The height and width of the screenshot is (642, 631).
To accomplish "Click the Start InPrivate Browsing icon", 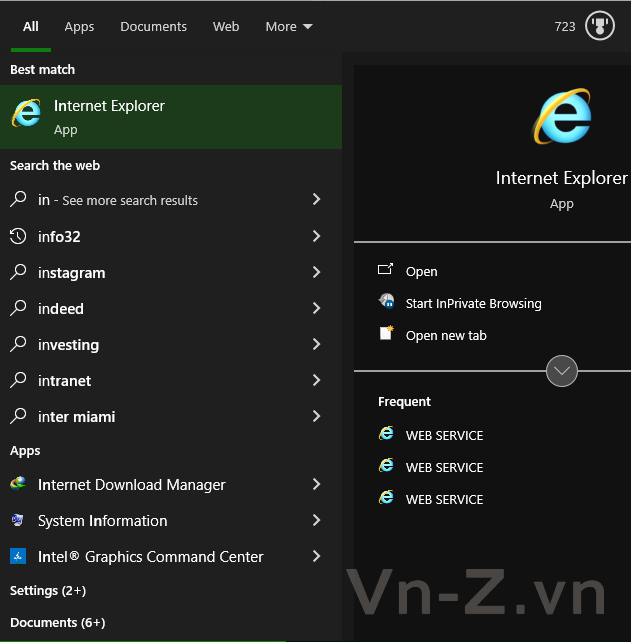I will click(x=386, y=302).
